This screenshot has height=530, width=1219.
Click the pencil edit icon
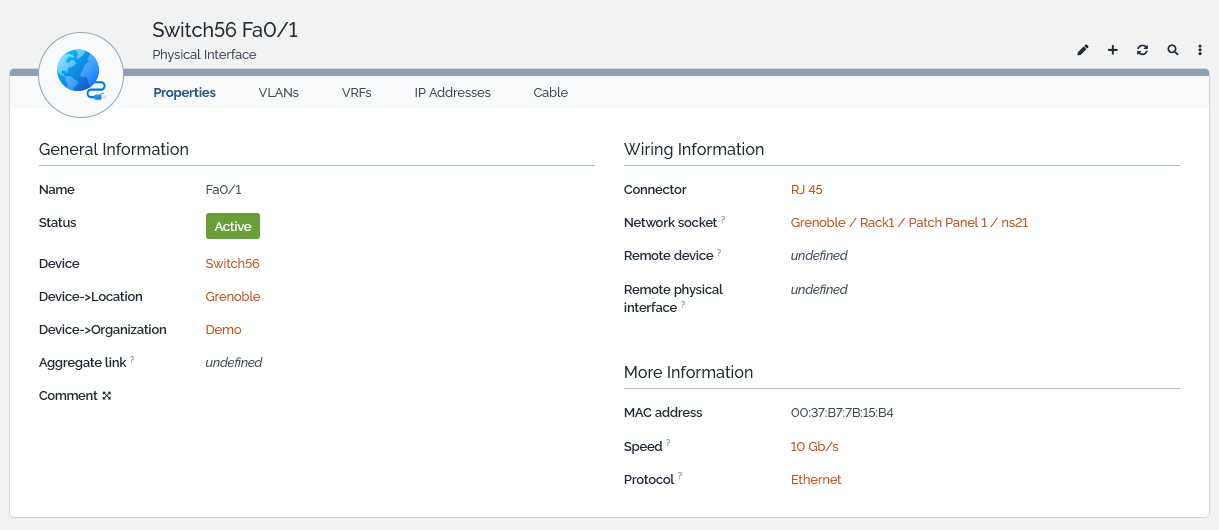pyautogui.click(x=1083, y=50)
